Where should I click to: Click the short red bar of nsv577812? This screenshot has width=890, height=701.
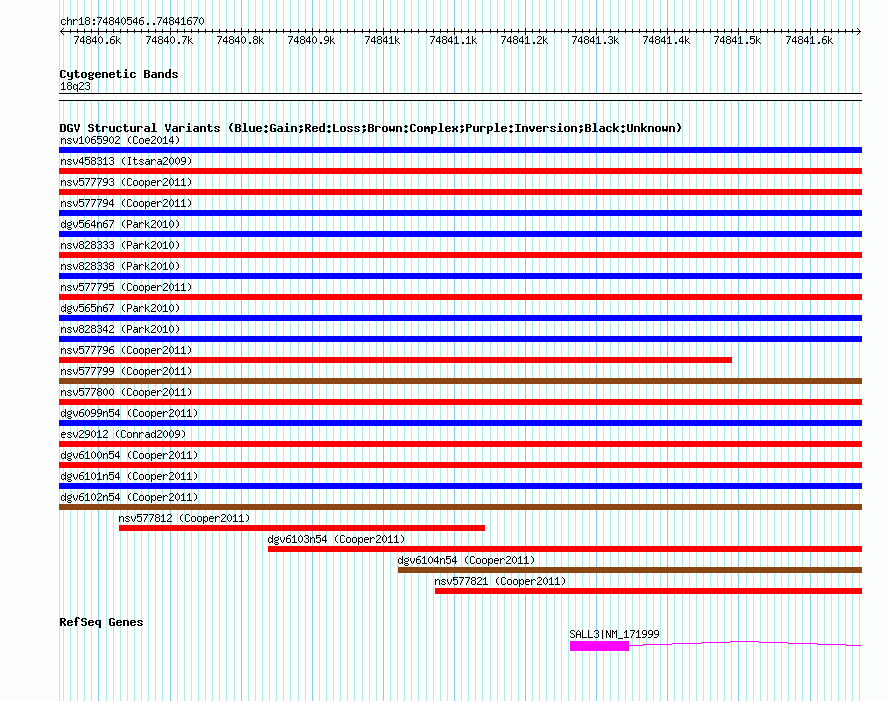[x=301, y=528]
